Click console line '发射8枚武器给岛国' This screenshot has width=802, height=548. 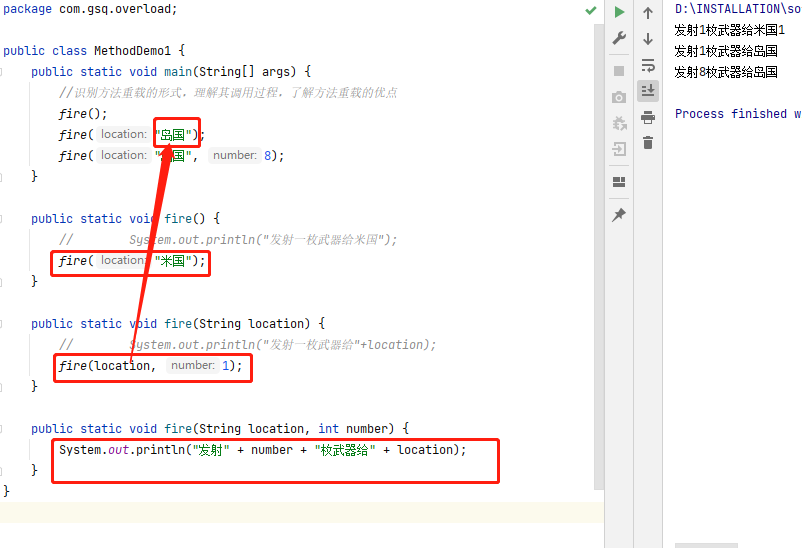[x=726, y=72]
